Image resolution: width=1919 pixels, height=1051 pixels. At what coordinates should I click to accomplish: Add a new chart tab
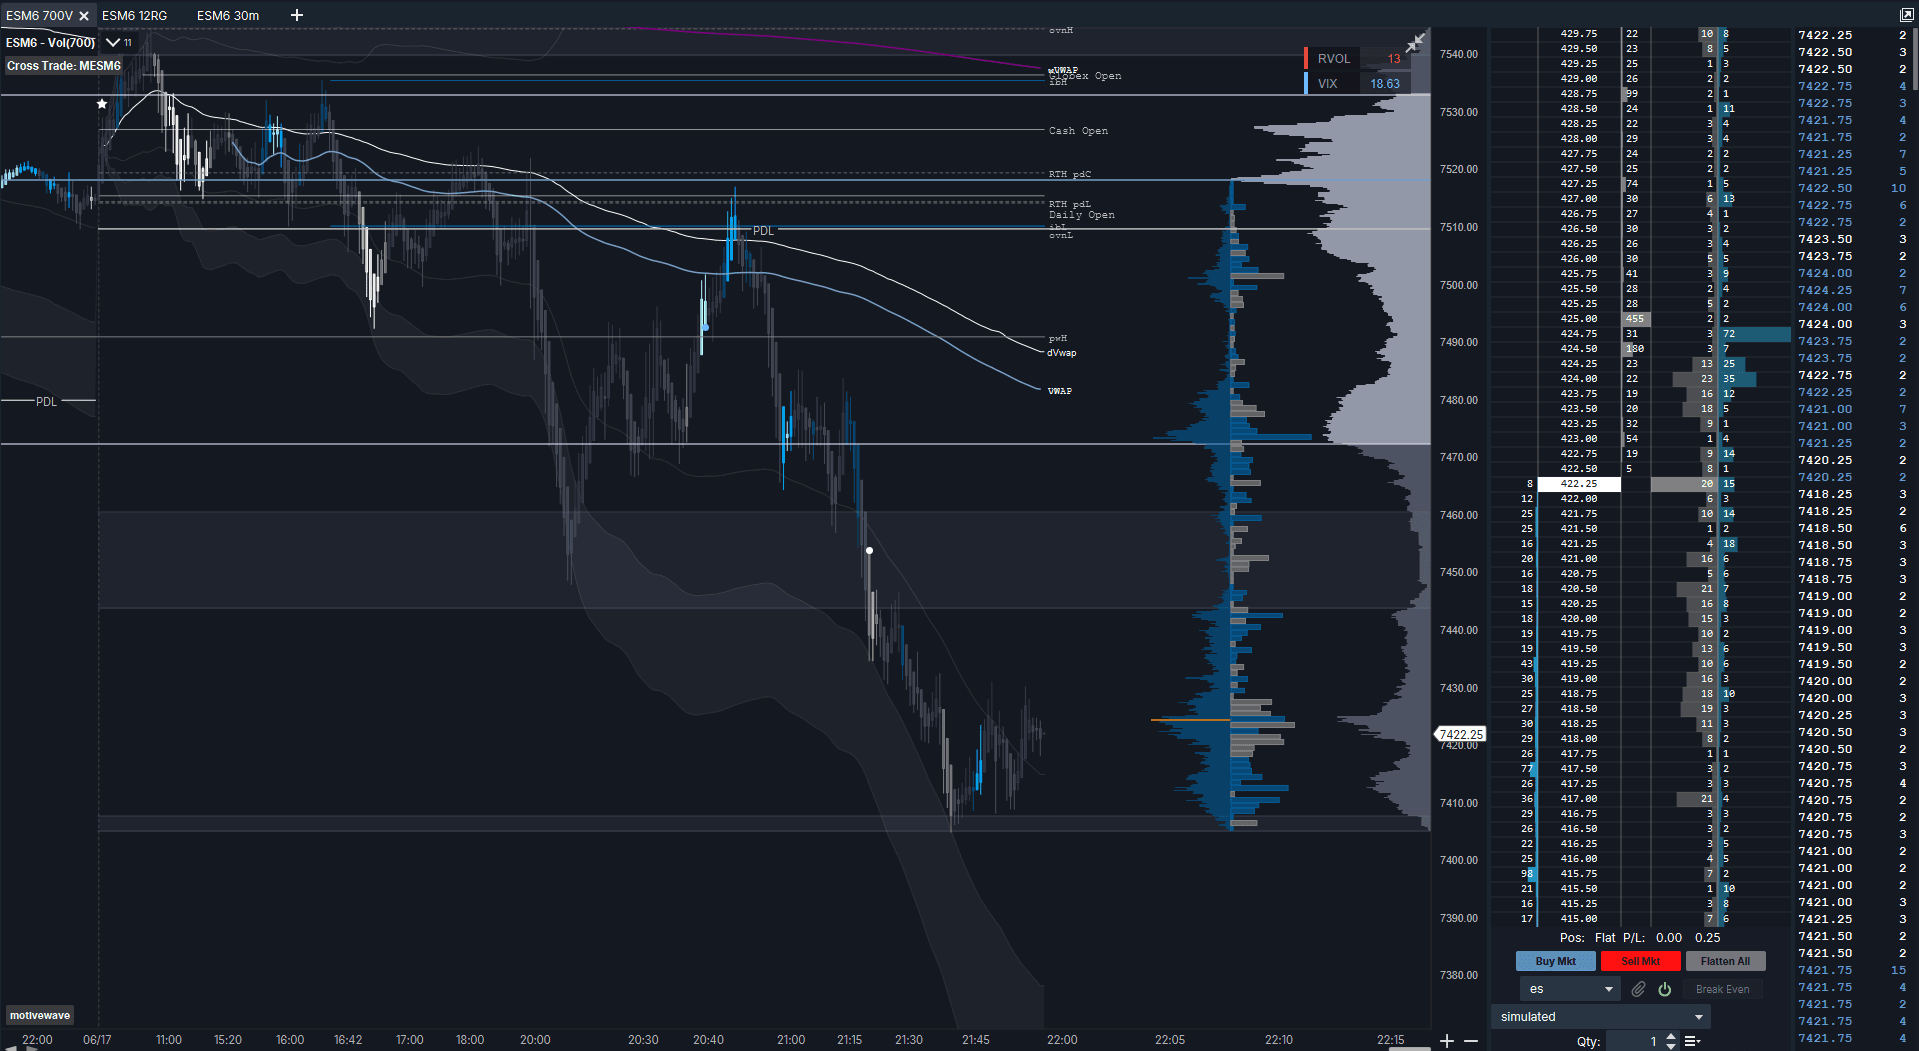pos(296,15)
